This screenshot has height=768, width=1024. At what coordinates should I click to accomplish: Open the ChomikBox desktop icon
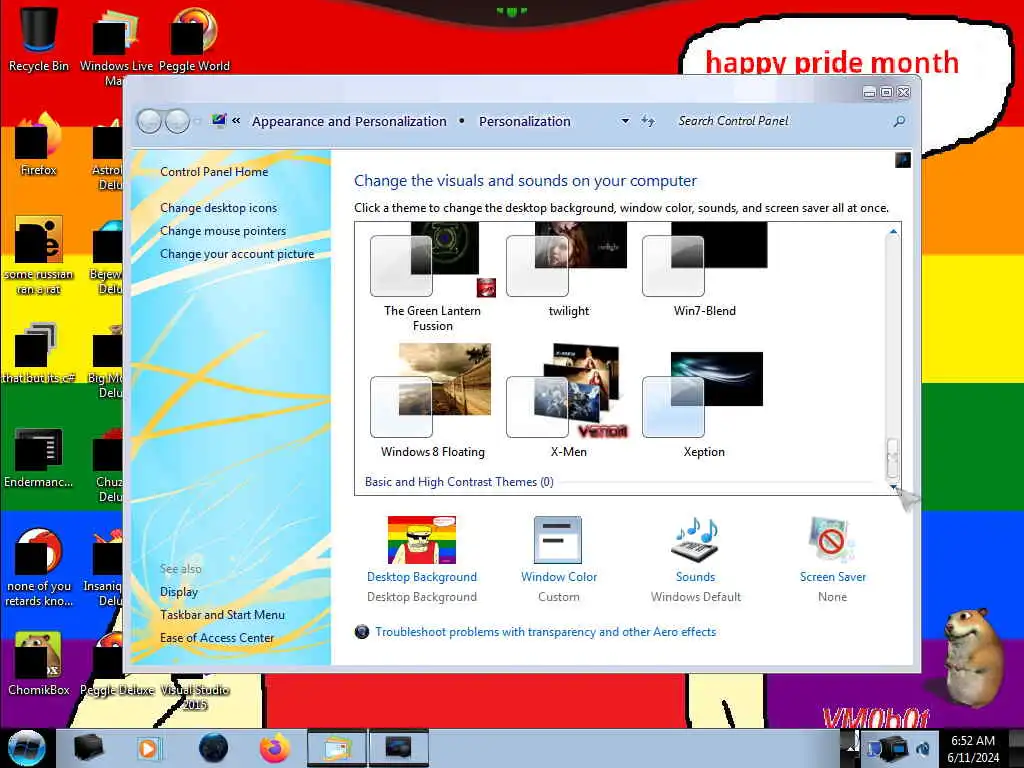[38, 662]
